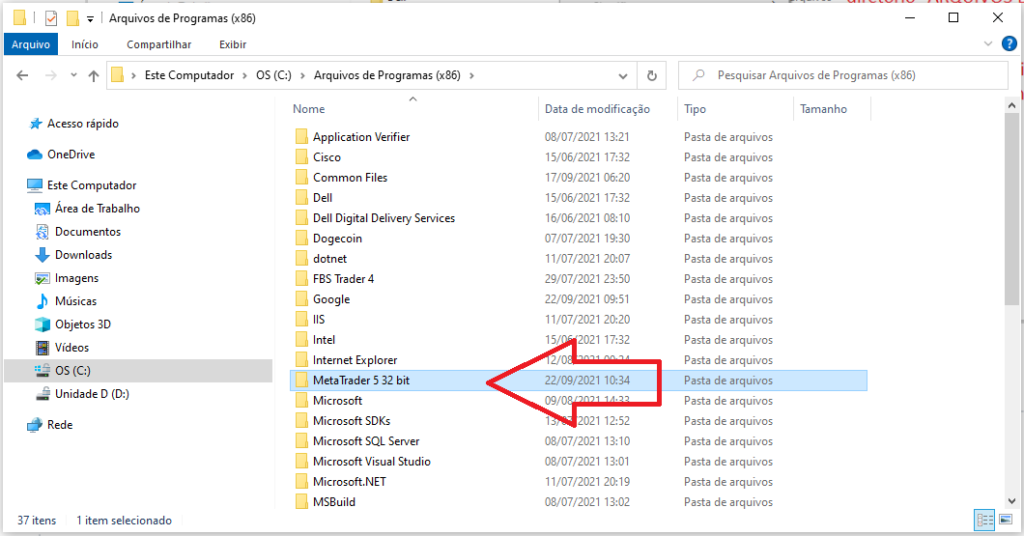Sort by Data de modificação column header

tap(597, 109)
